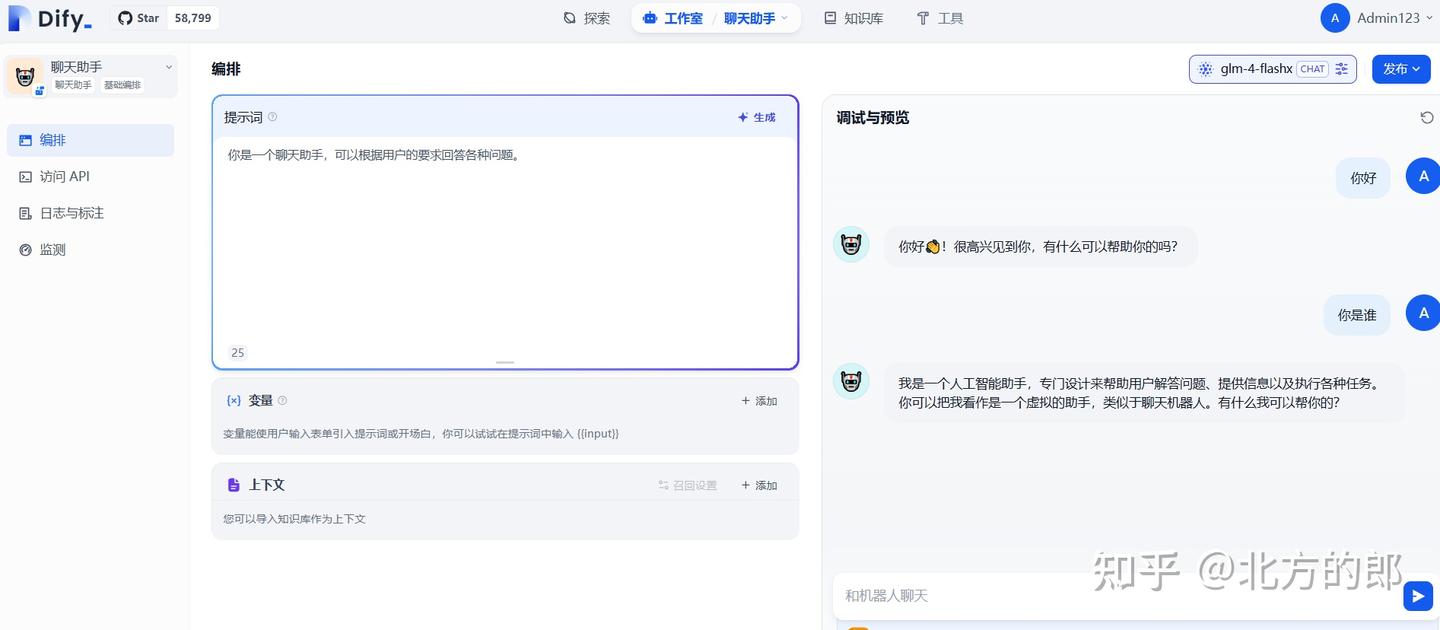Click the 和机器人聊天 chat input field
1440x630 pixels.
tap(1000, 595)
